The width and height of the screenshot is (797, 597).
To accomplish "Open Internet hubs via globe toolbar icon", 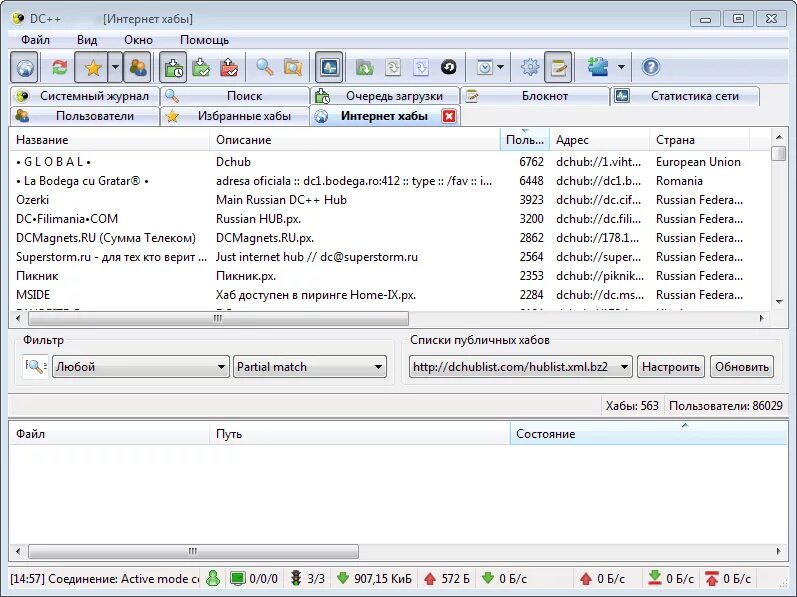I will point(24,67).
